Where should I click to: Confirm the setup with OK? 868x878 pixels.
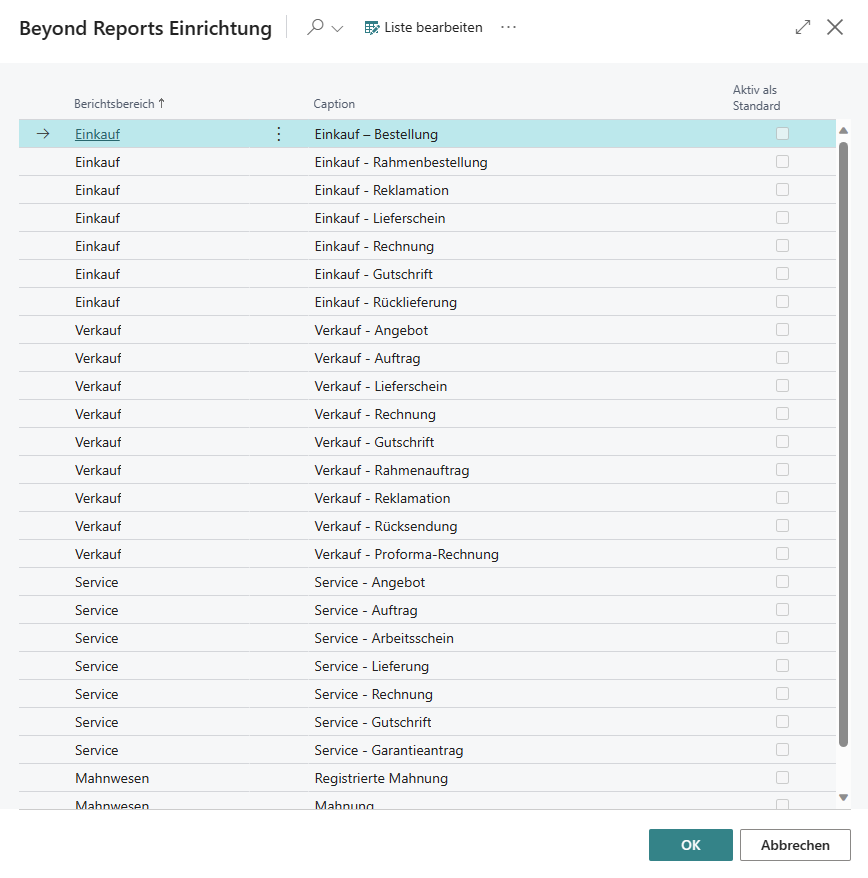click(x=690, y=844)
